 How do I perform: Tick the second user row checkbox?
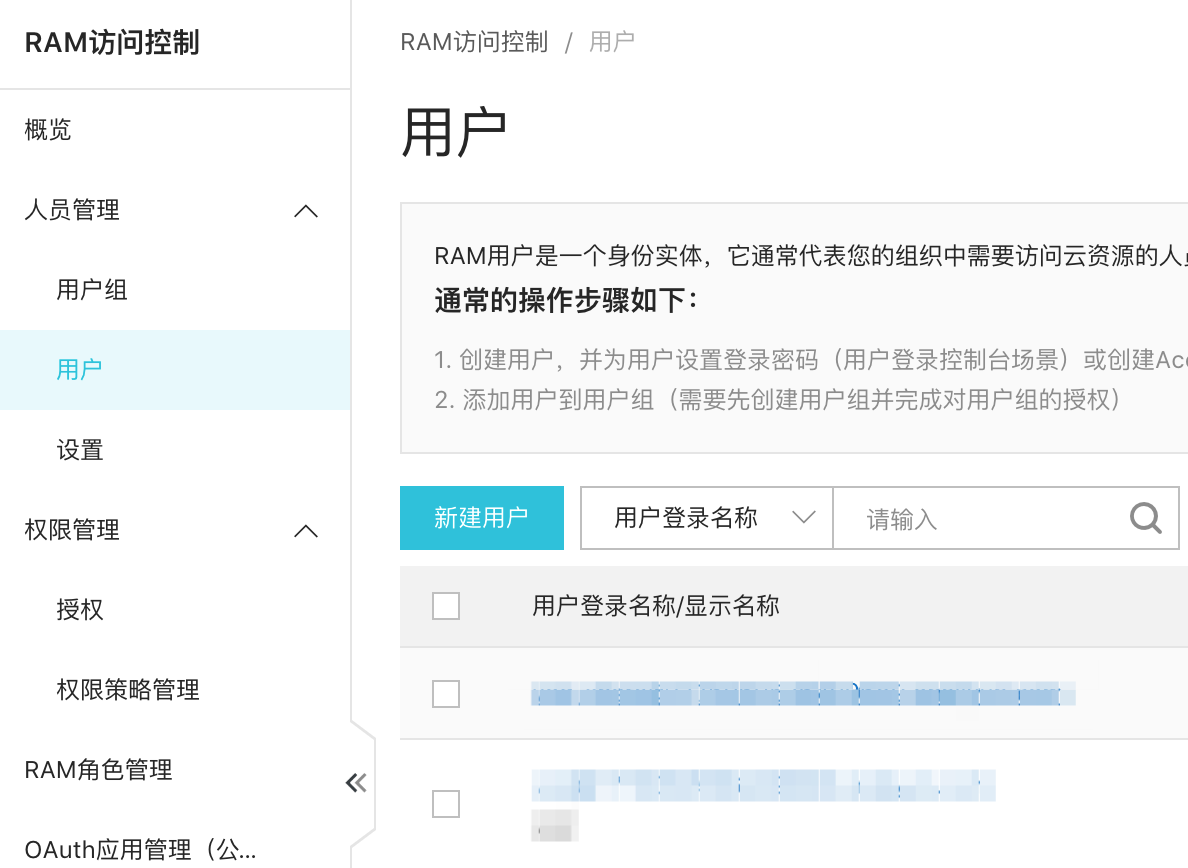(446, 804)
